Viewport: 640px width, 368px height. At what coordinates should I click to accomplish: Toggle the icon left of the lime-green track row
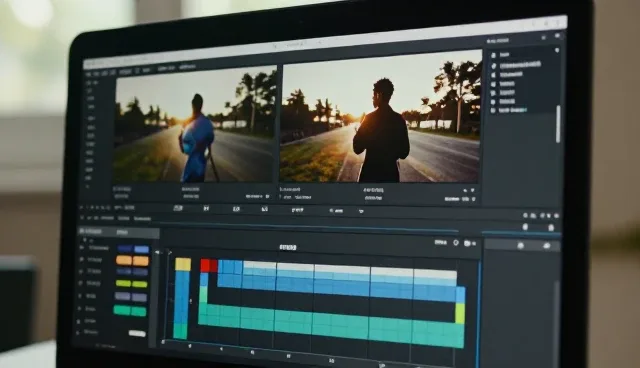pos(80,283)
